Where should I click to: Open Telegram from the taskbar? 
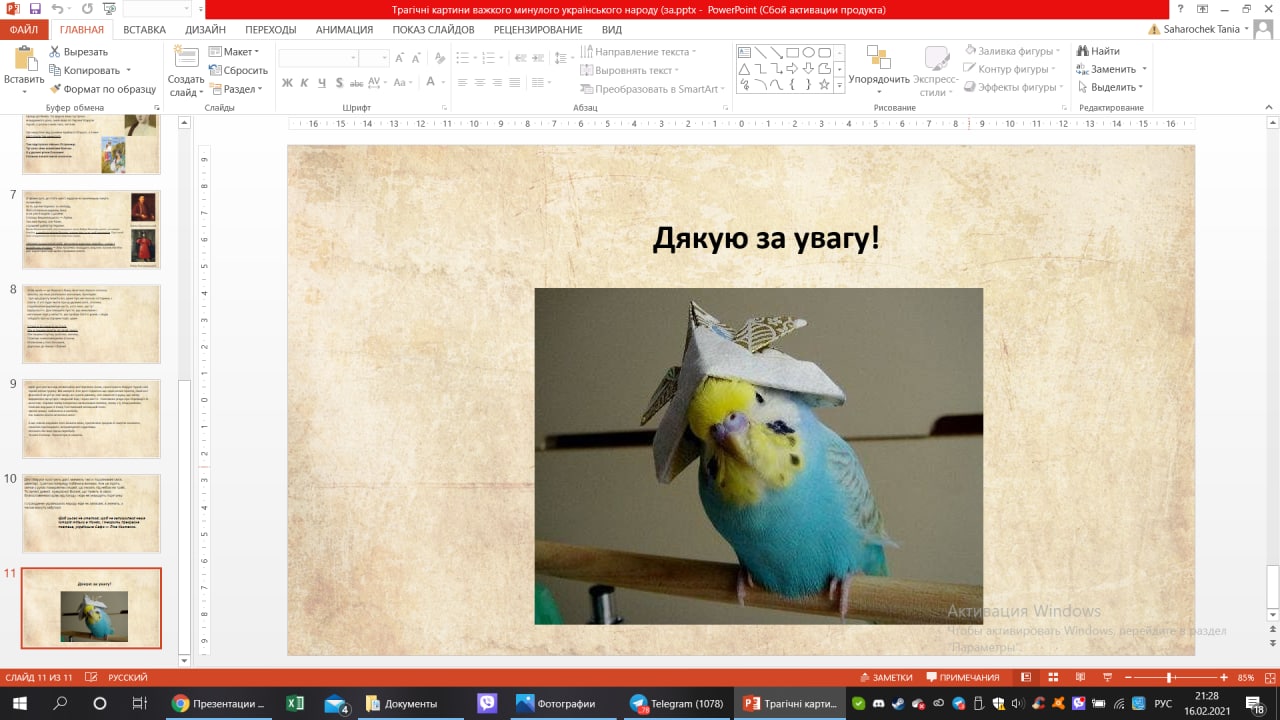coord(677,703)
